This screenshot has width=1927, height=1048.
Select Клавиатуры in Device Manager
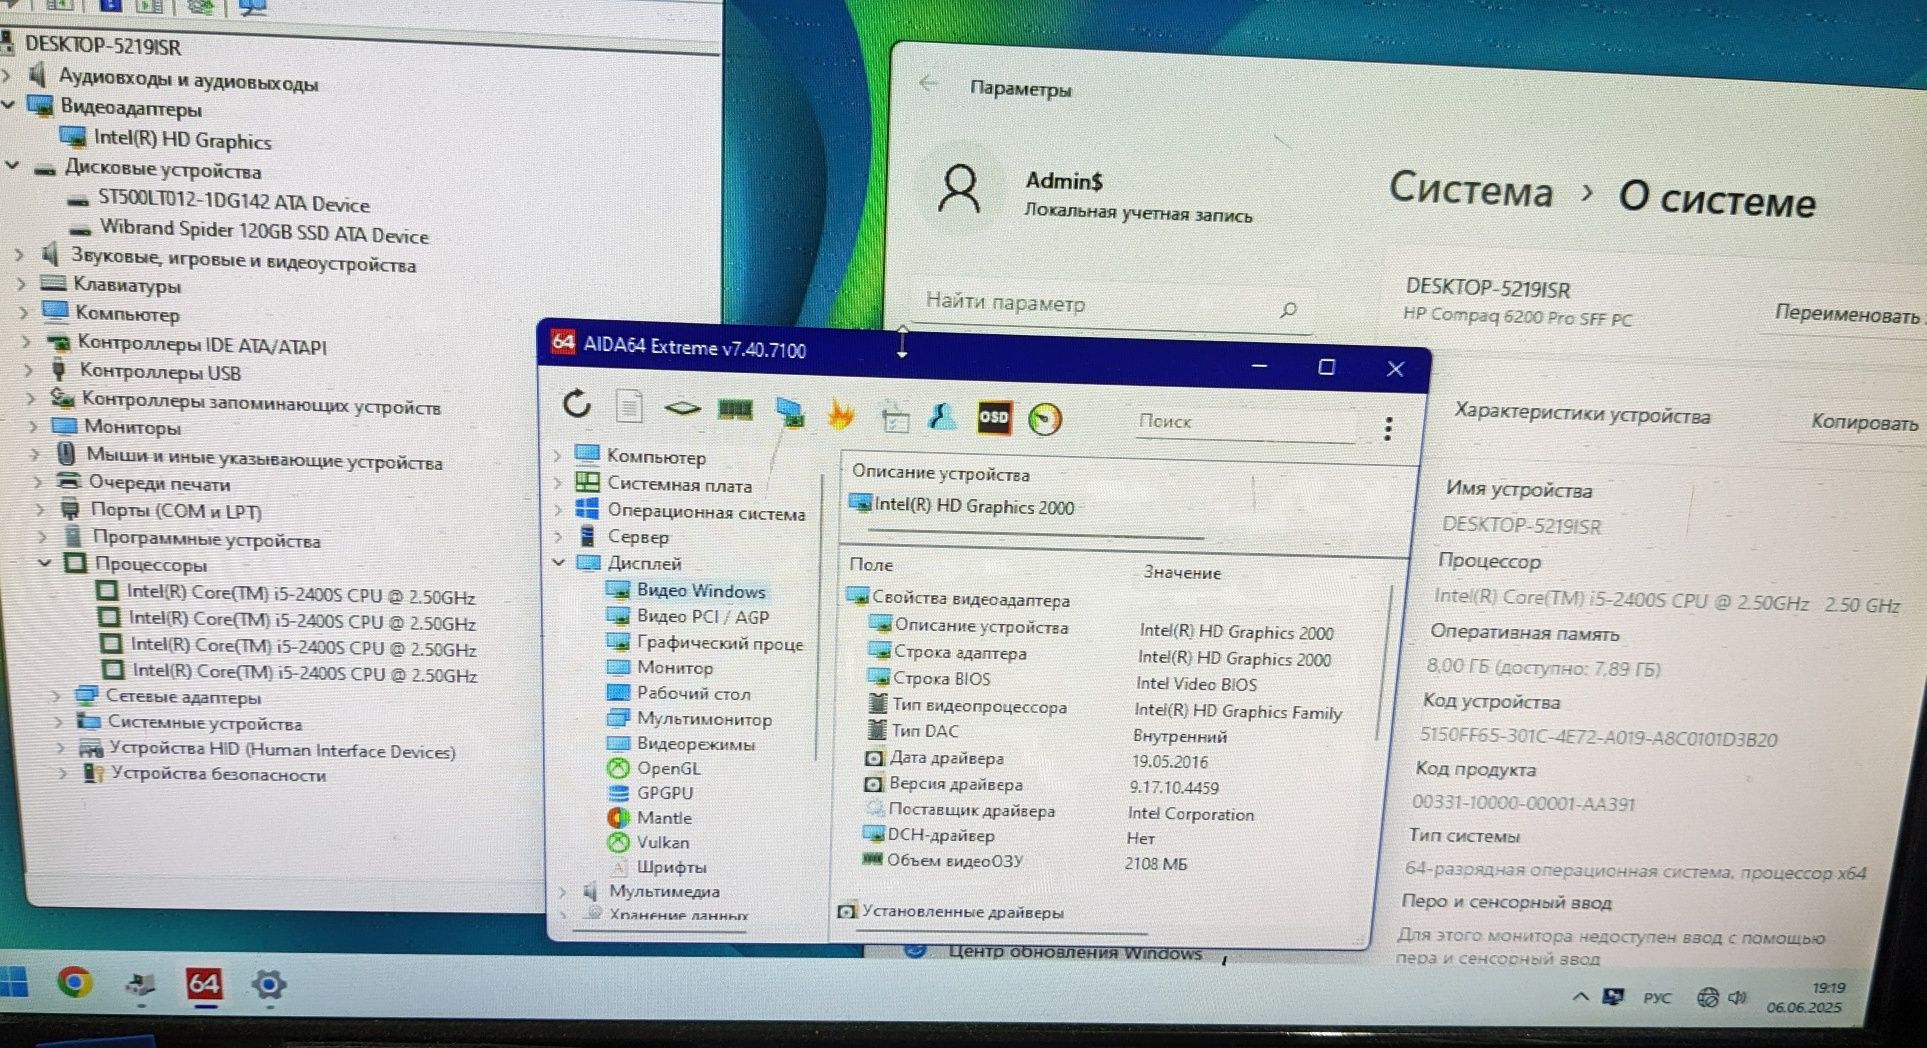click(x=127, y=285)
